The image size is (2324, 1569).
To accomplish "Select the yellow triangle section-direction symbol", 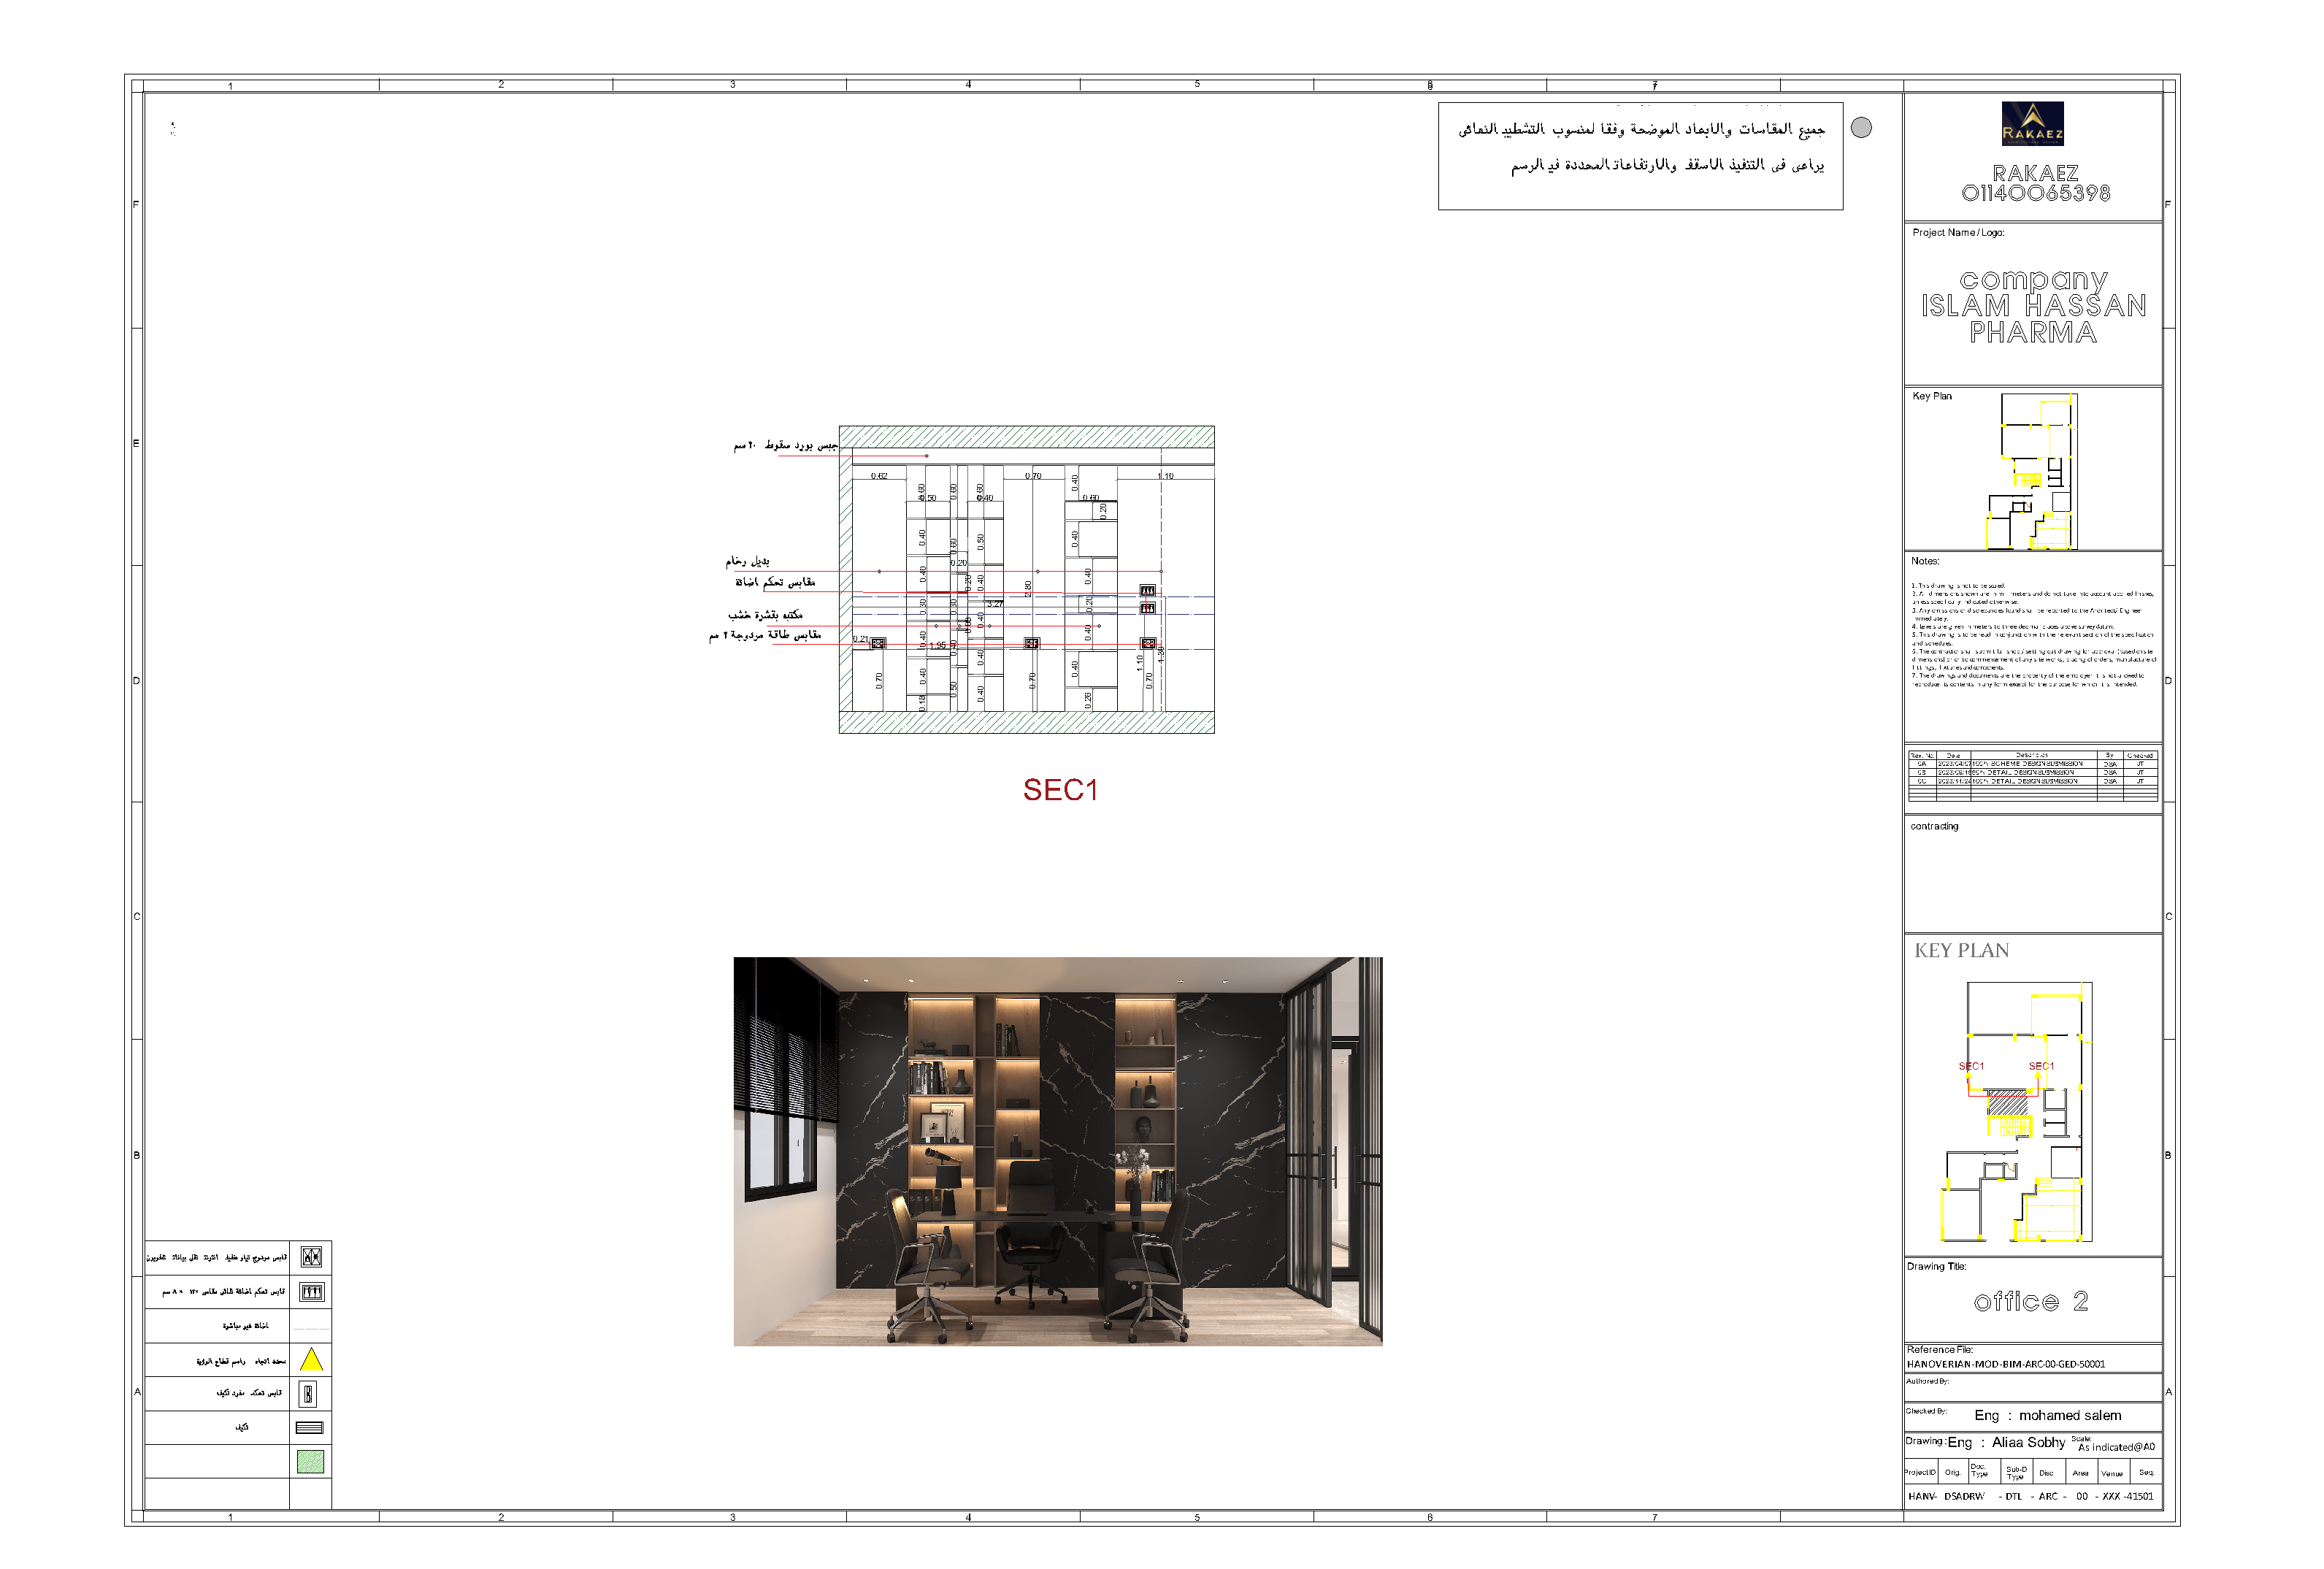I will pos(311,1360).
